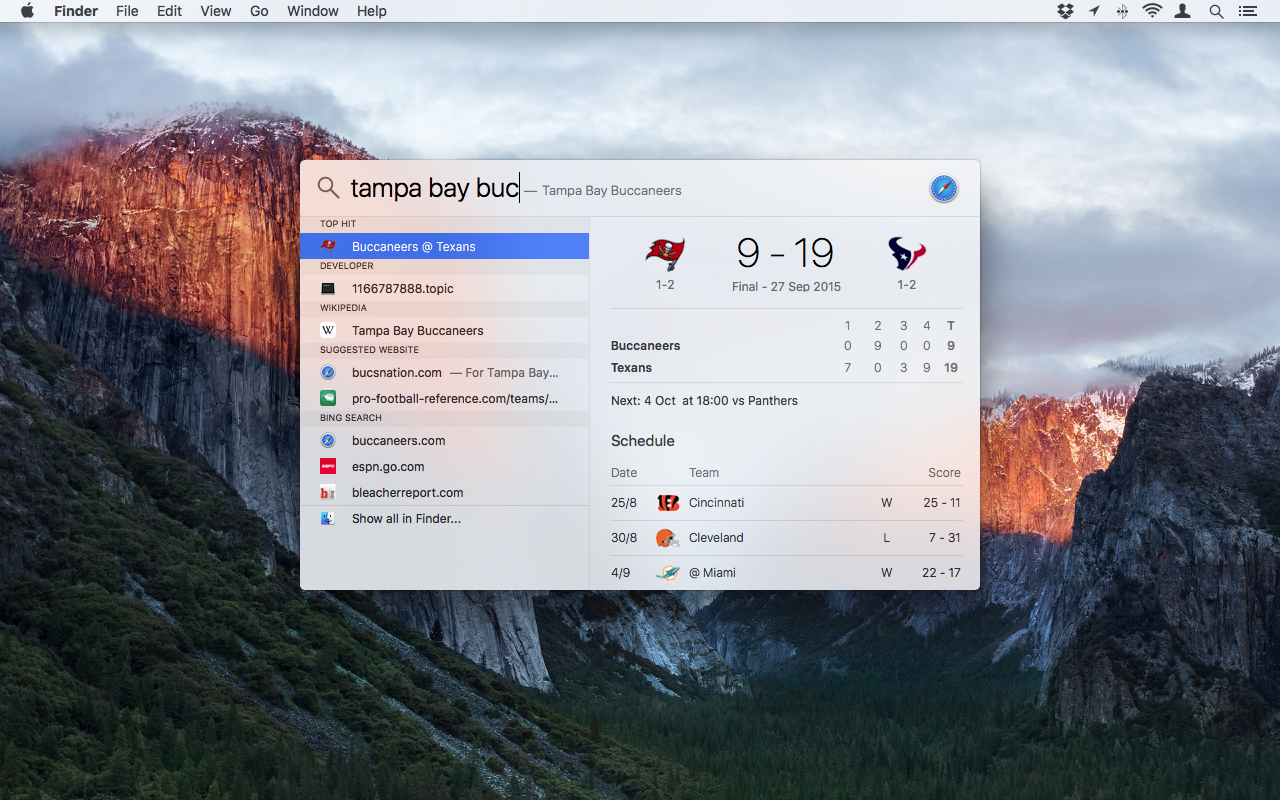The width and height of the screenshot is (1280, 800).
Task: Click the Cleveland Browns helmet logo
Action: coord(668,538)
